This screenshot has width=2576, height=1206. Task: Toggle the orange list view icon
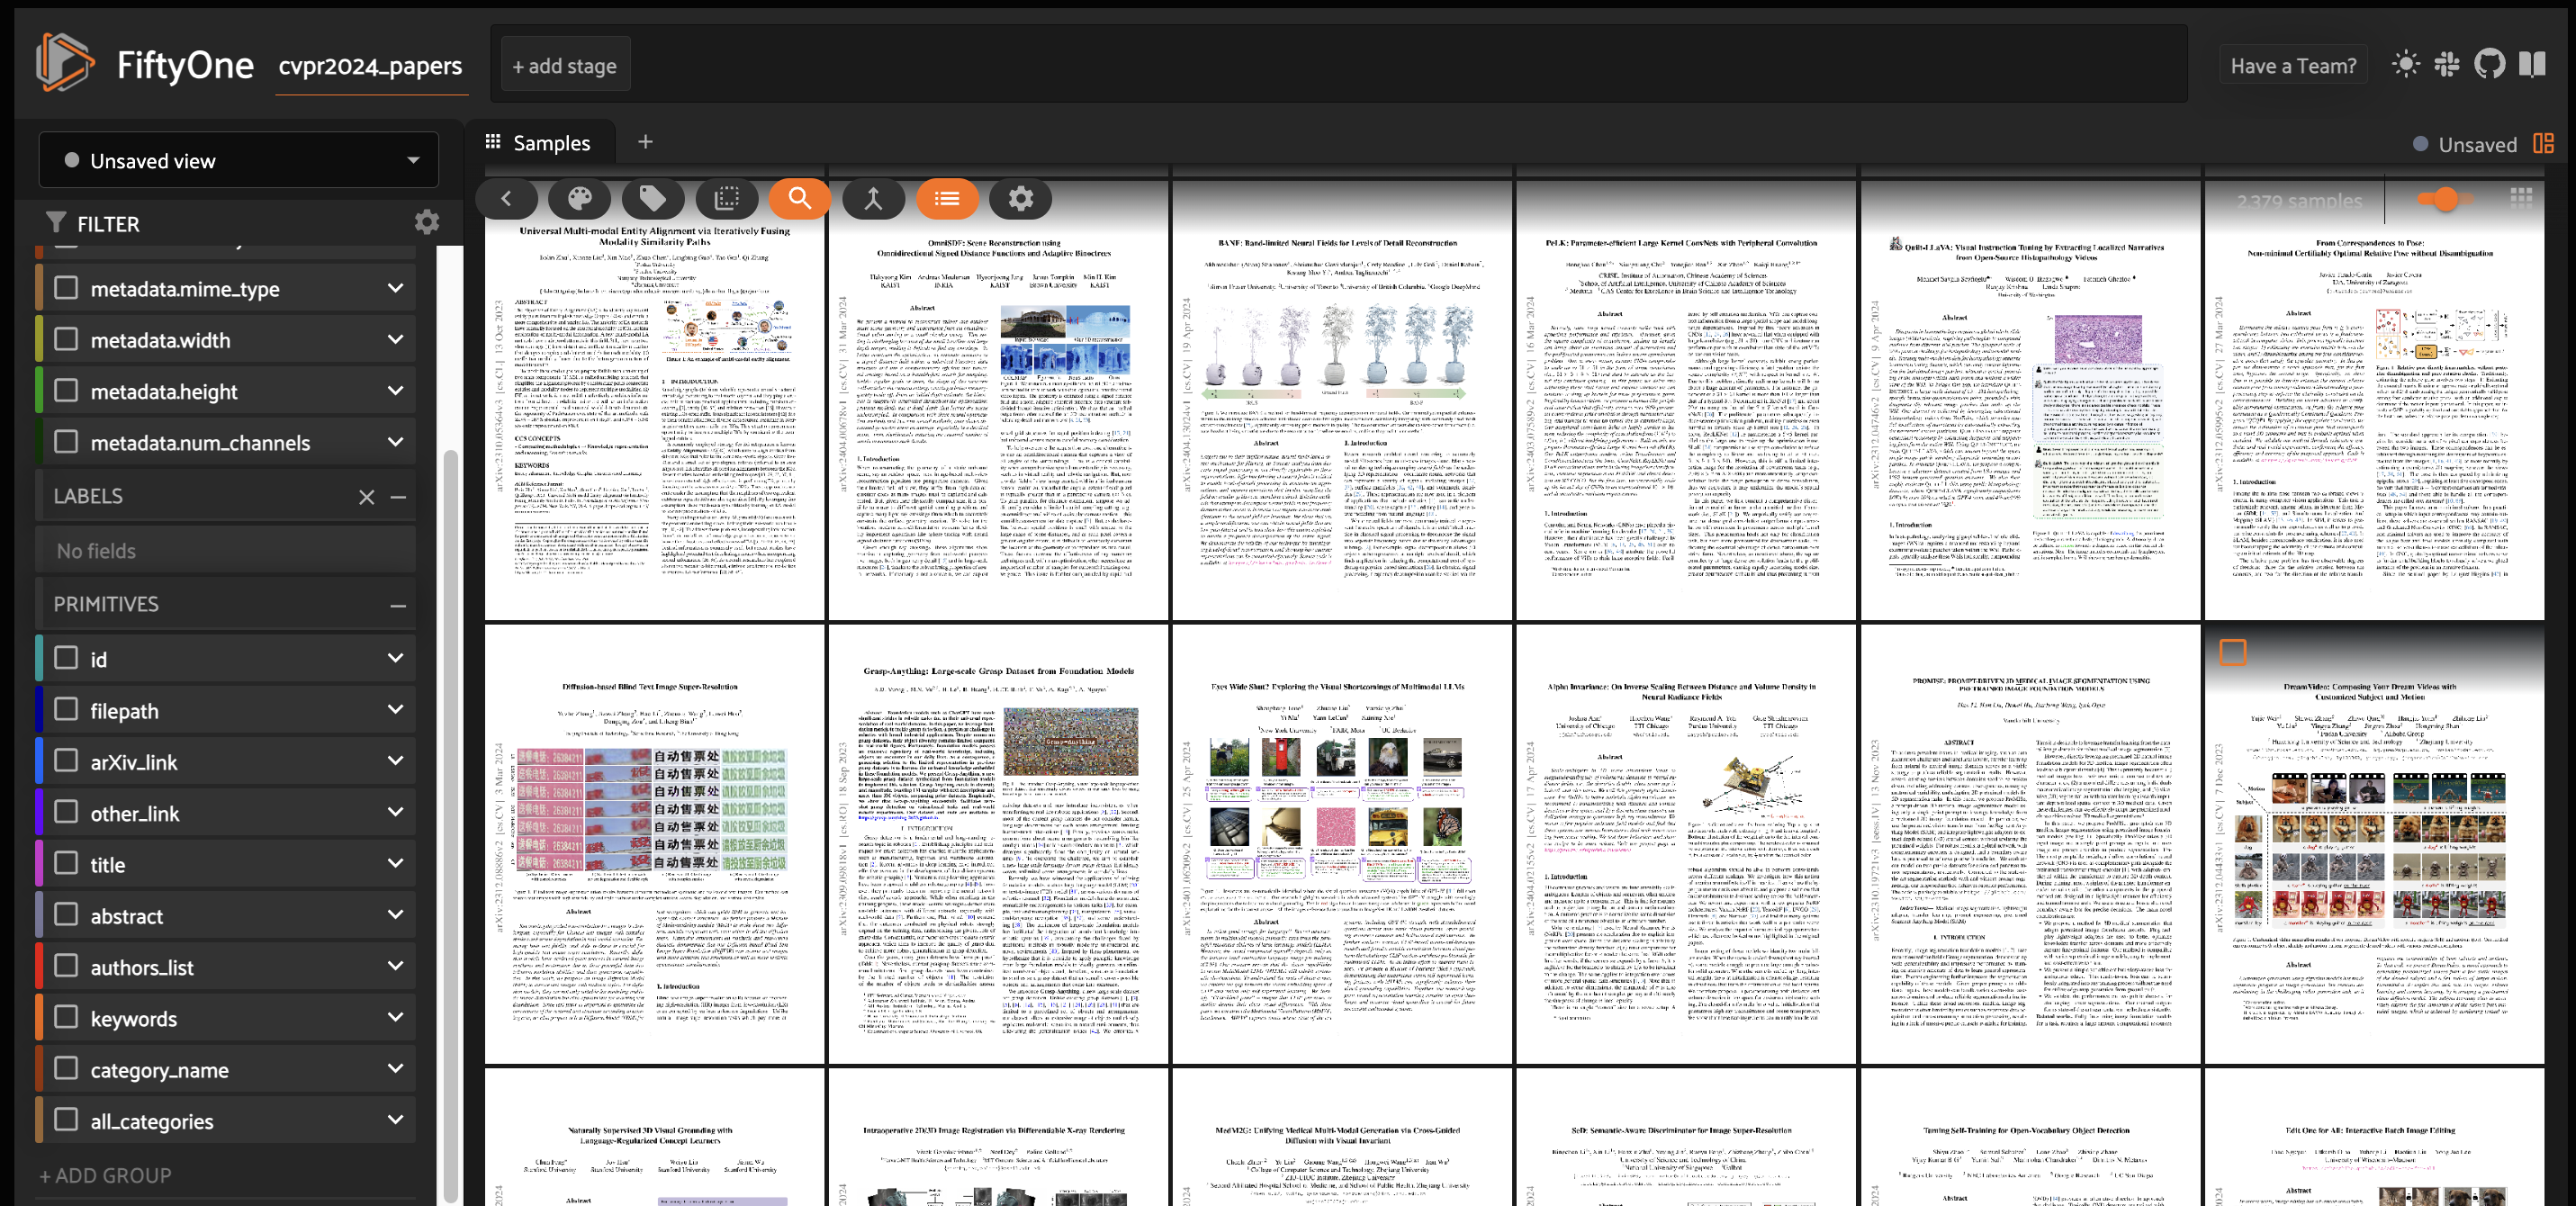point(946,198)
